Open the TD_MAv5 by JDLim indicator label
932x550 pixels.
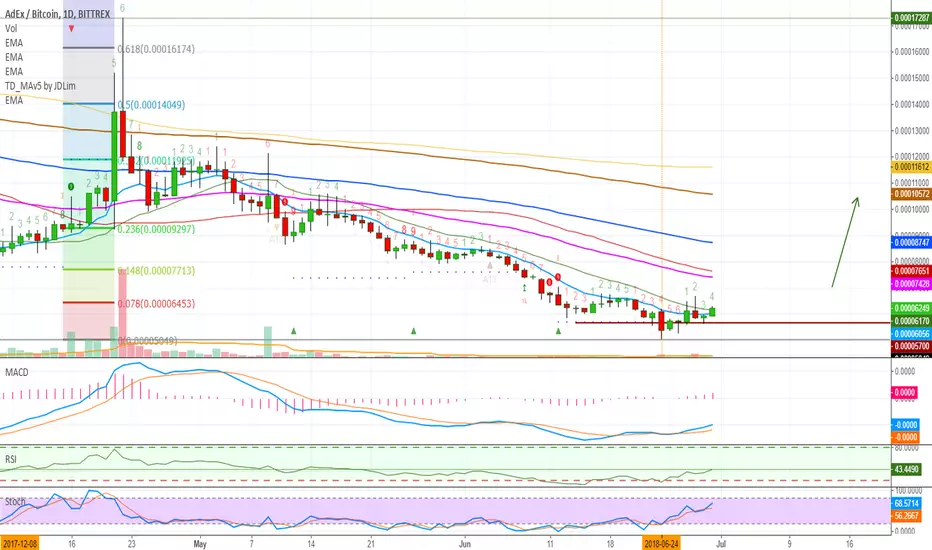(40, 86)
